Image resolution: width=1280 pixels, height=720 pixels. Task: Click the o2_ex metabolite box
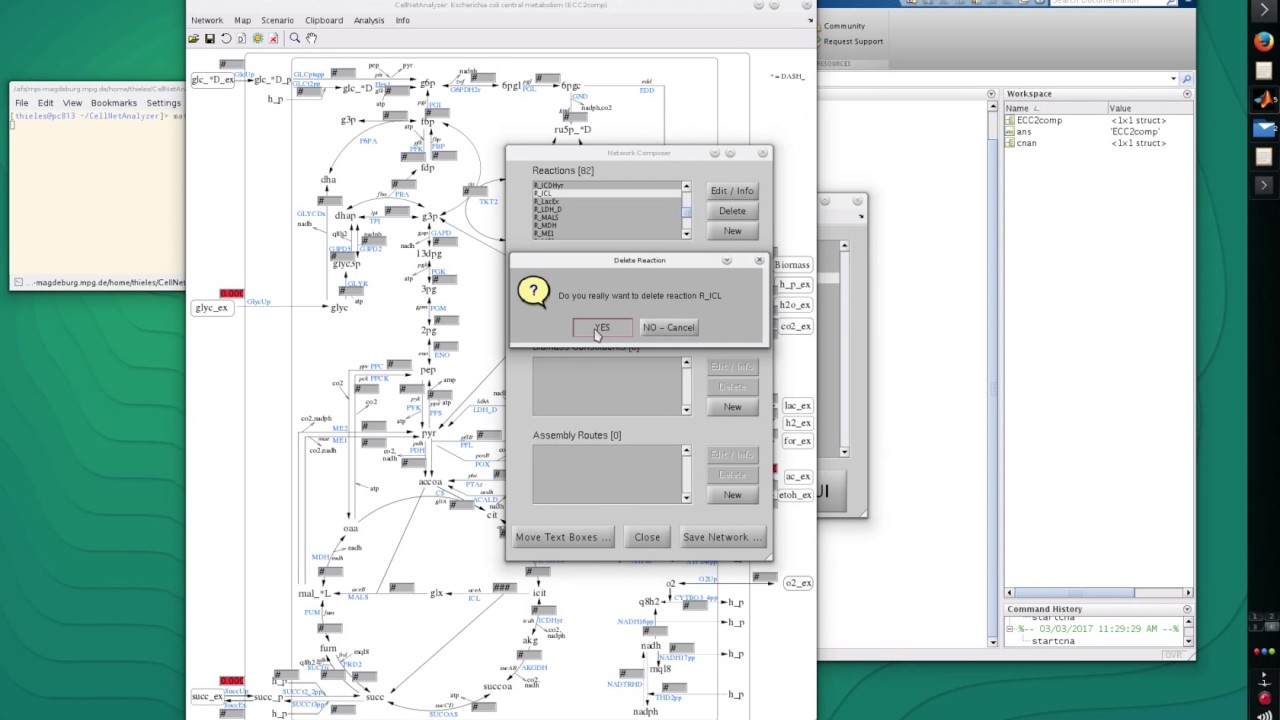(798, 583)
